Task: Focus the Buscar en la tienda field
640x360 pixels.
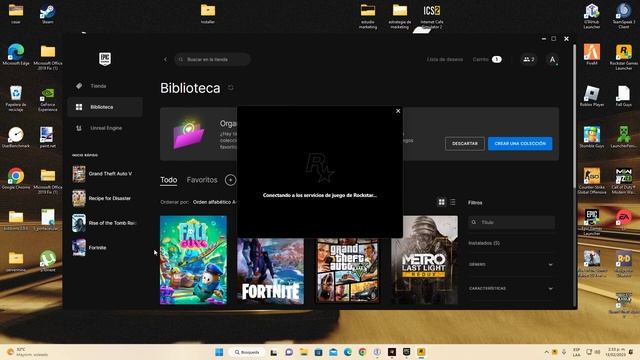Action: point(212,60)
